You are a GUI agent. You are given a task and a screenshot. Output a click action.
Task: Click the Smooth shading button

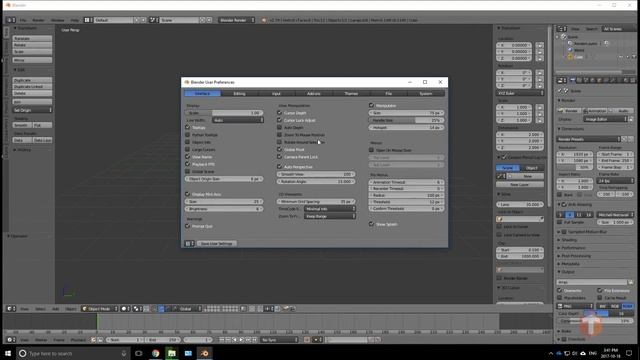click(x=22, y=125)
